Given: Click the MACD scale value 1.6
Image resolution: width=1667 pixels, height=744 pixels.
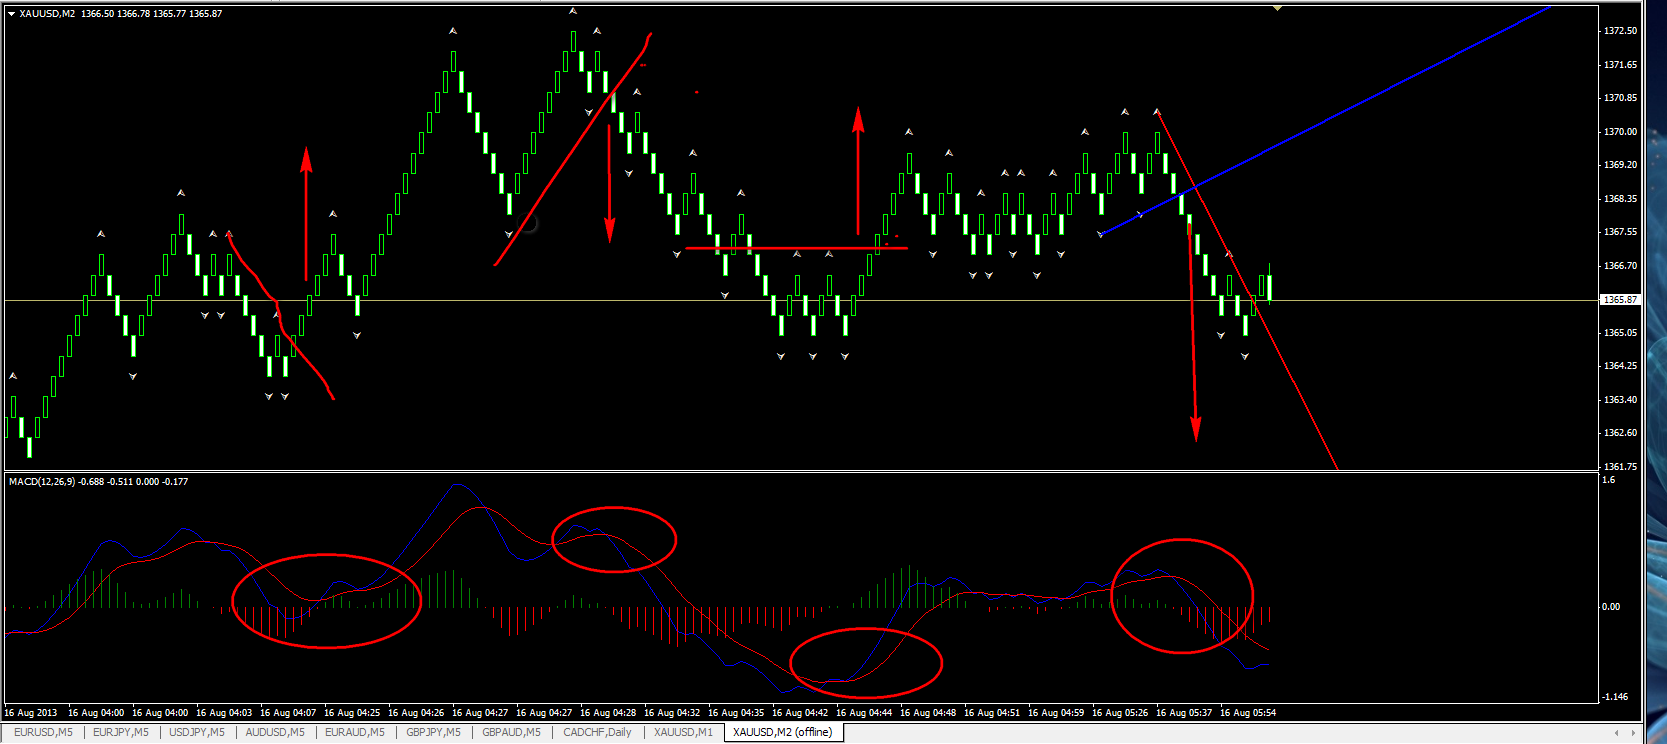Looking at the screenshot, I should point(1608,480).
